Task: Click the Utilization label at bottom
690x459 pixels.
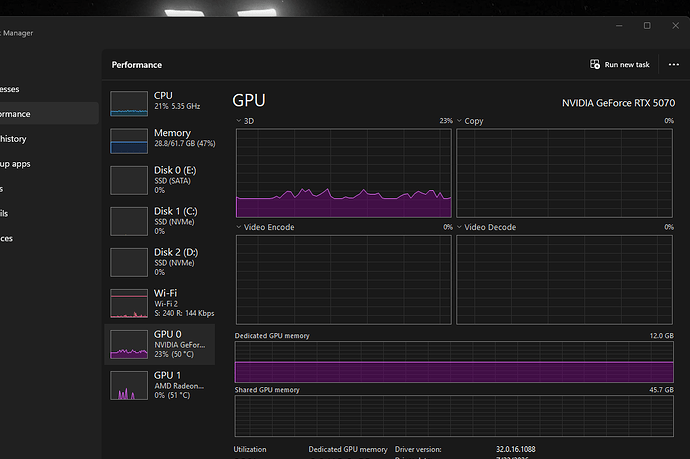Action: [x=250, y=449]
